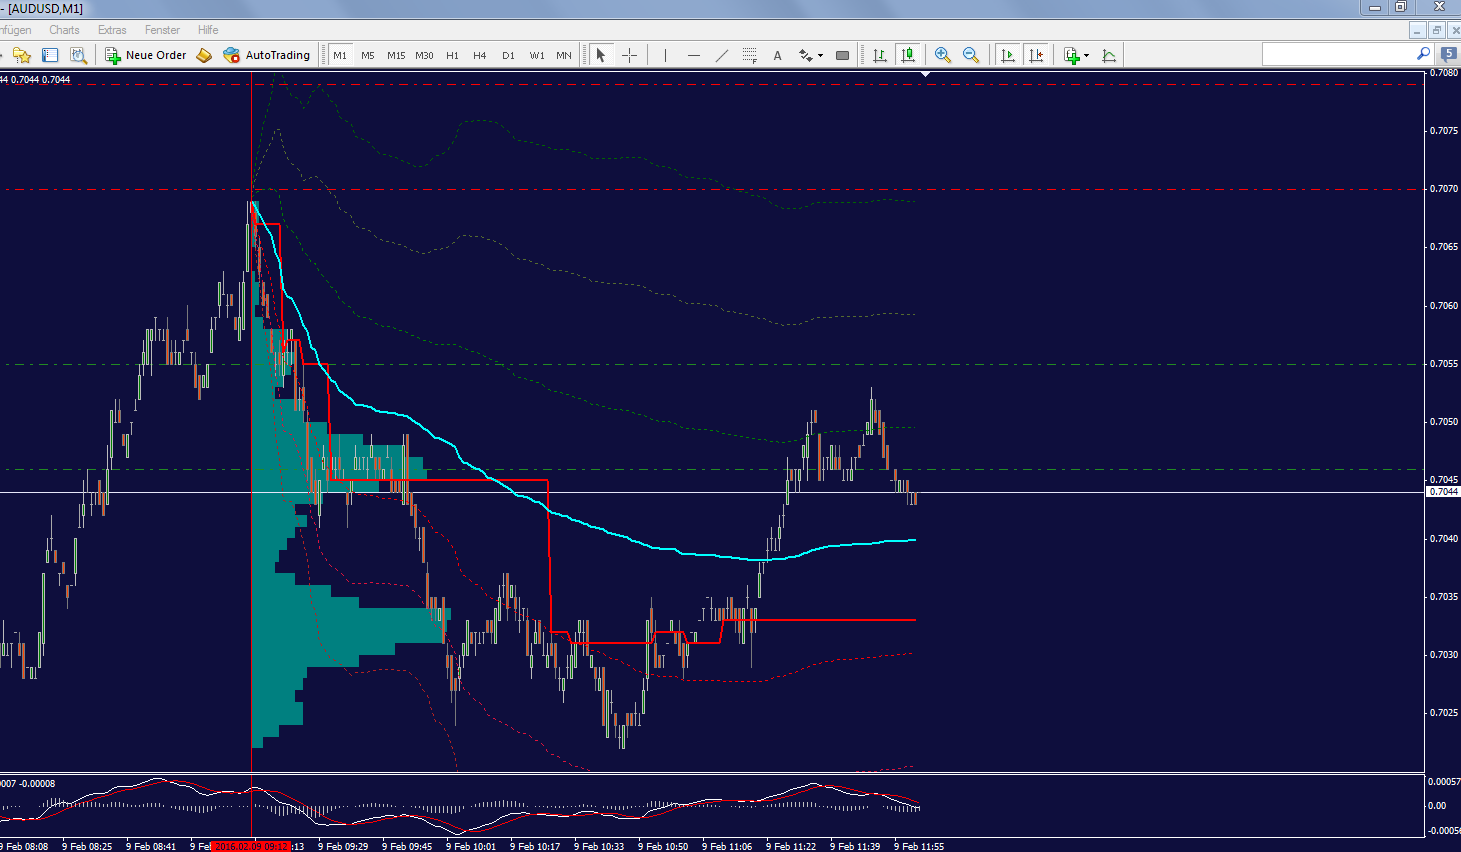The height and width of the screenshot is (852, 1461).
Task: Select the rectangle shape tool
Action: (x=841, y=55)
